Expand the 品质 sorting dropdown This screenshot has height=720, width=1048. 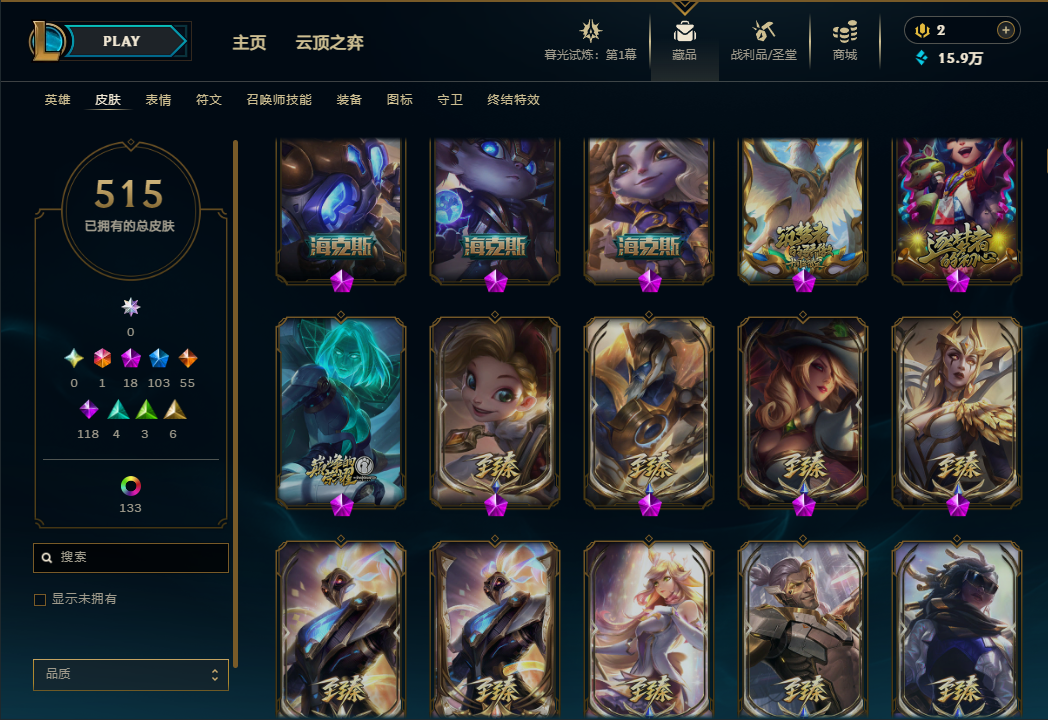pos(131,675)
